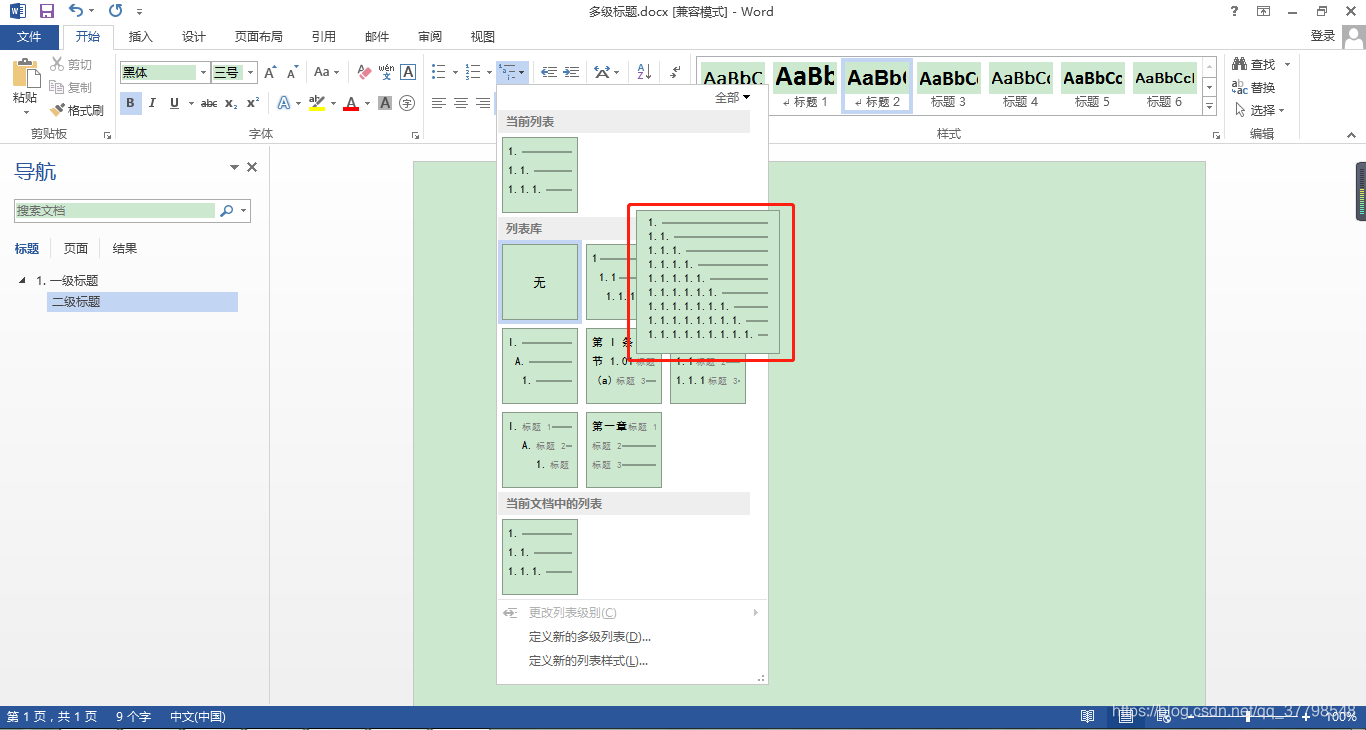
Task: Open the 插入 ribbon tab
Action: (141, 37)
